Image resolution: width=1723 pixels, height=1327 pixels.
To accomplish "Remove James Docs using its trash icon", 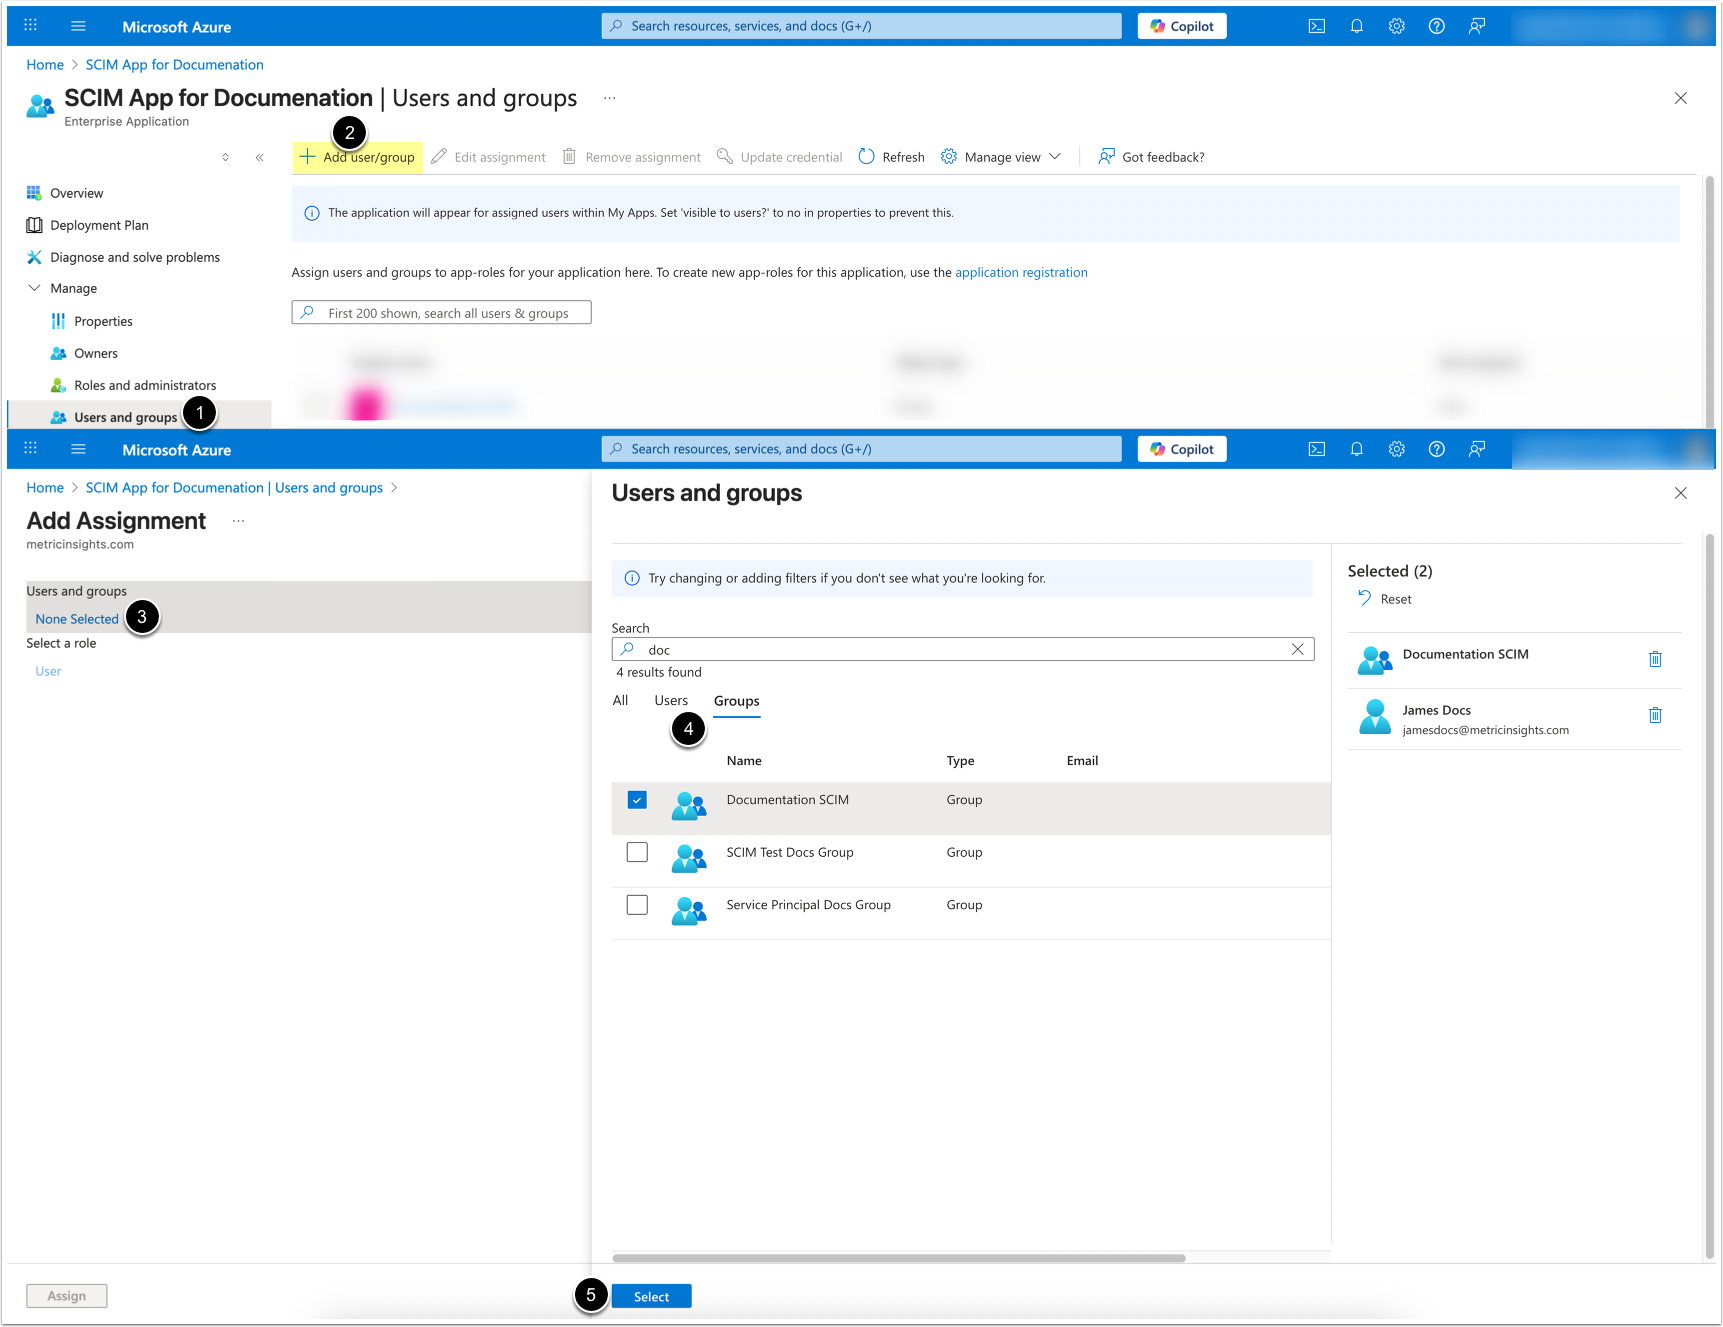I will point(1655,715).
